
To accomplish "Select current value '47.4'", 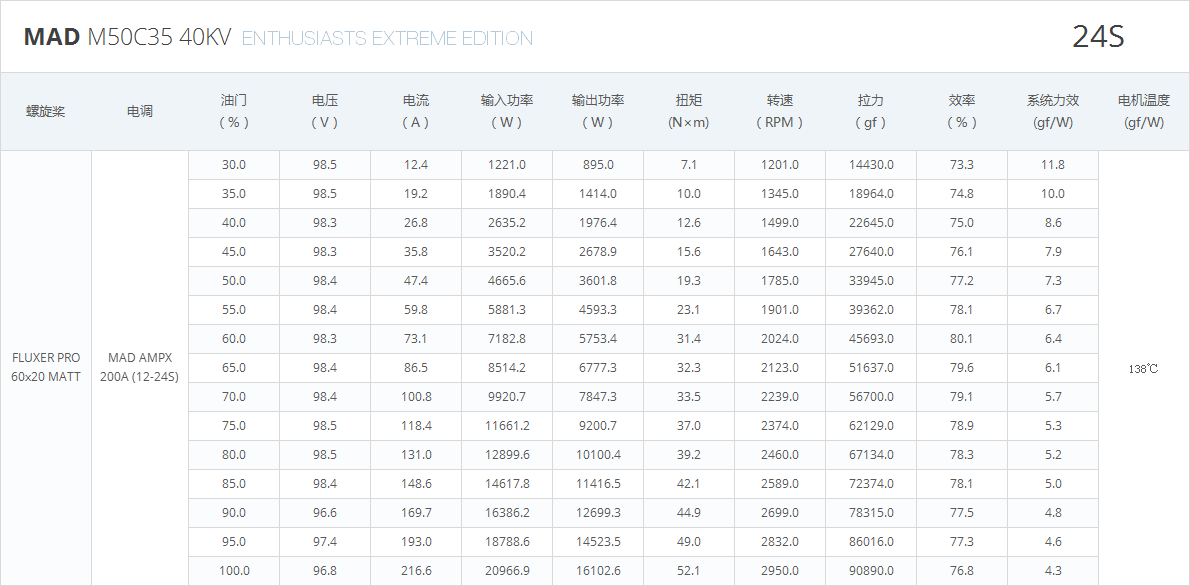I will [416, 281].
